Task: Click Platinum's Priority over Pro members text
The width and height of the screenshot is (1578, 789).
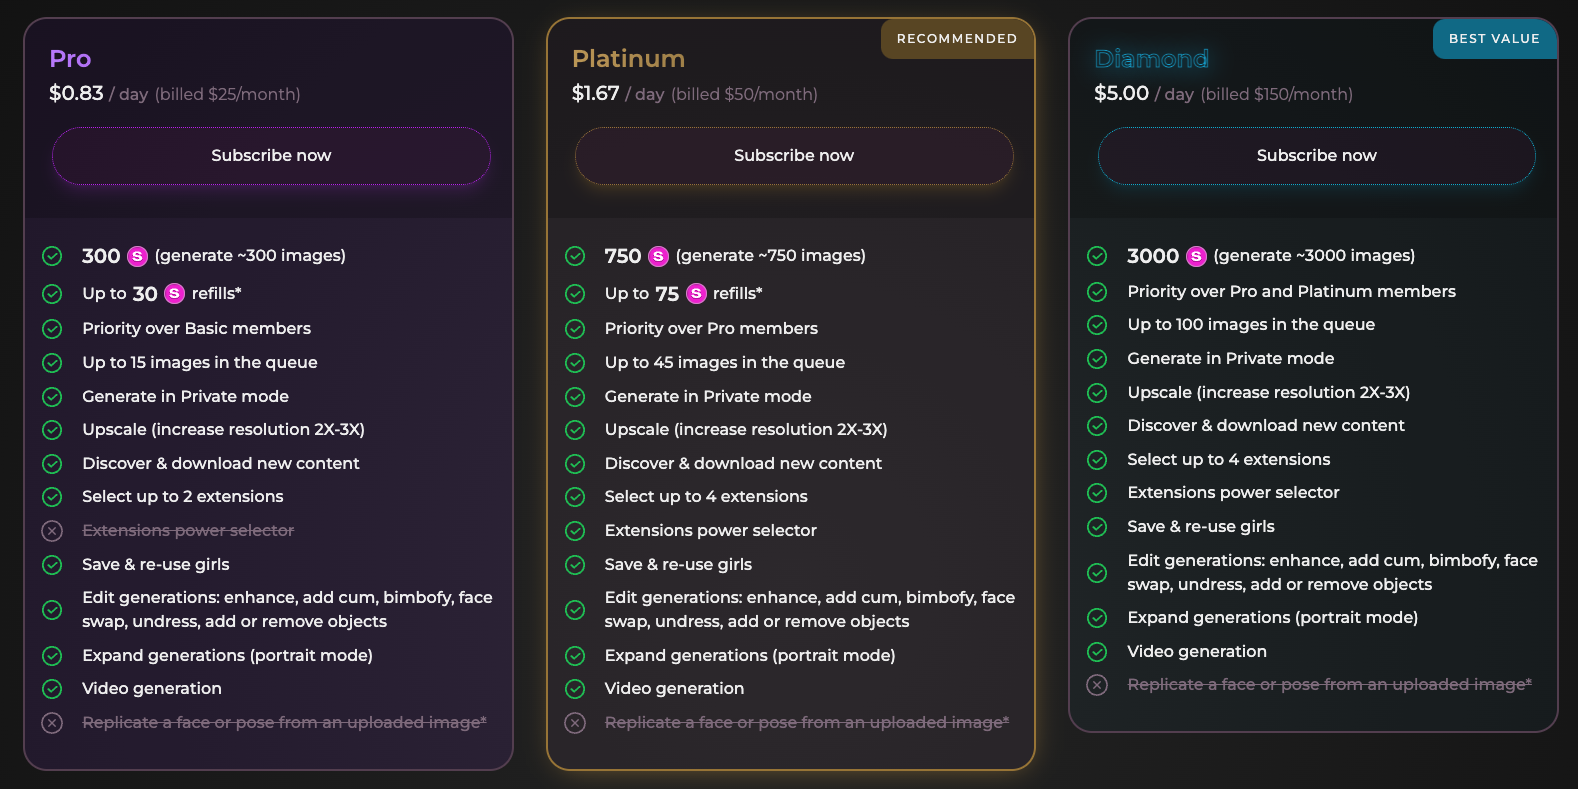Action: click(x=711, y=329)
